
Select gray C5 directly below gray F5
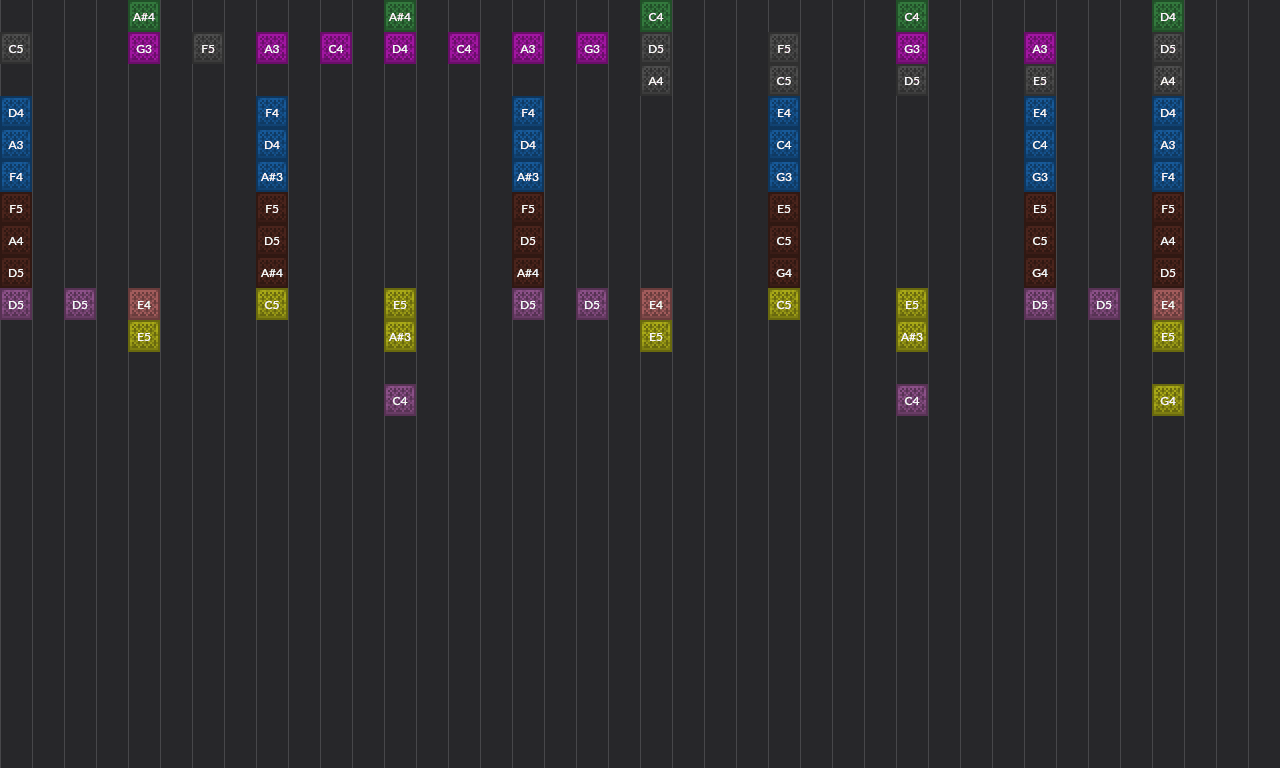point(784,80)
